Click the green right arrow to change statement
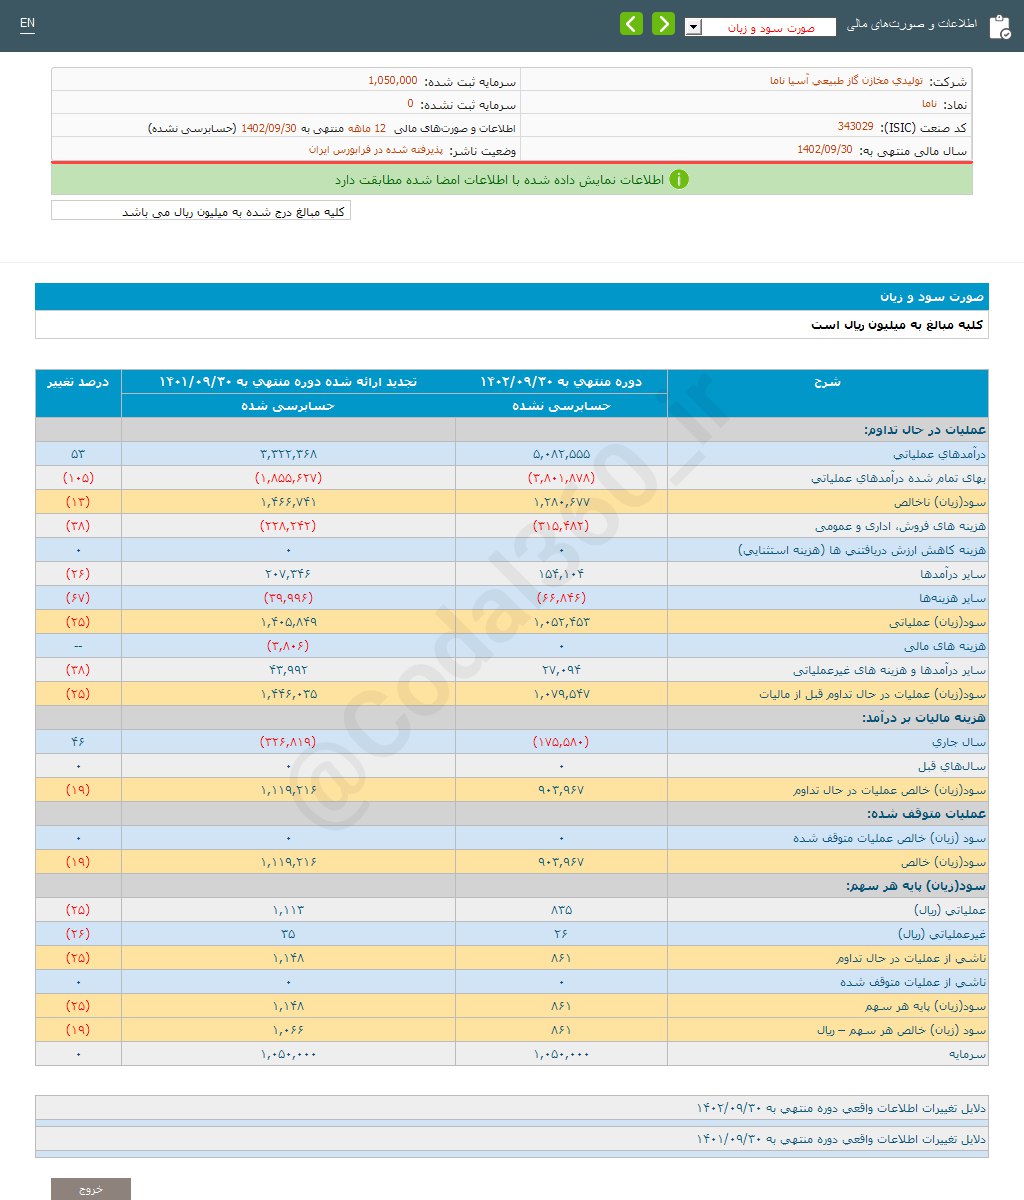This screenshot has width=1024, height=1200. point(663,22)
